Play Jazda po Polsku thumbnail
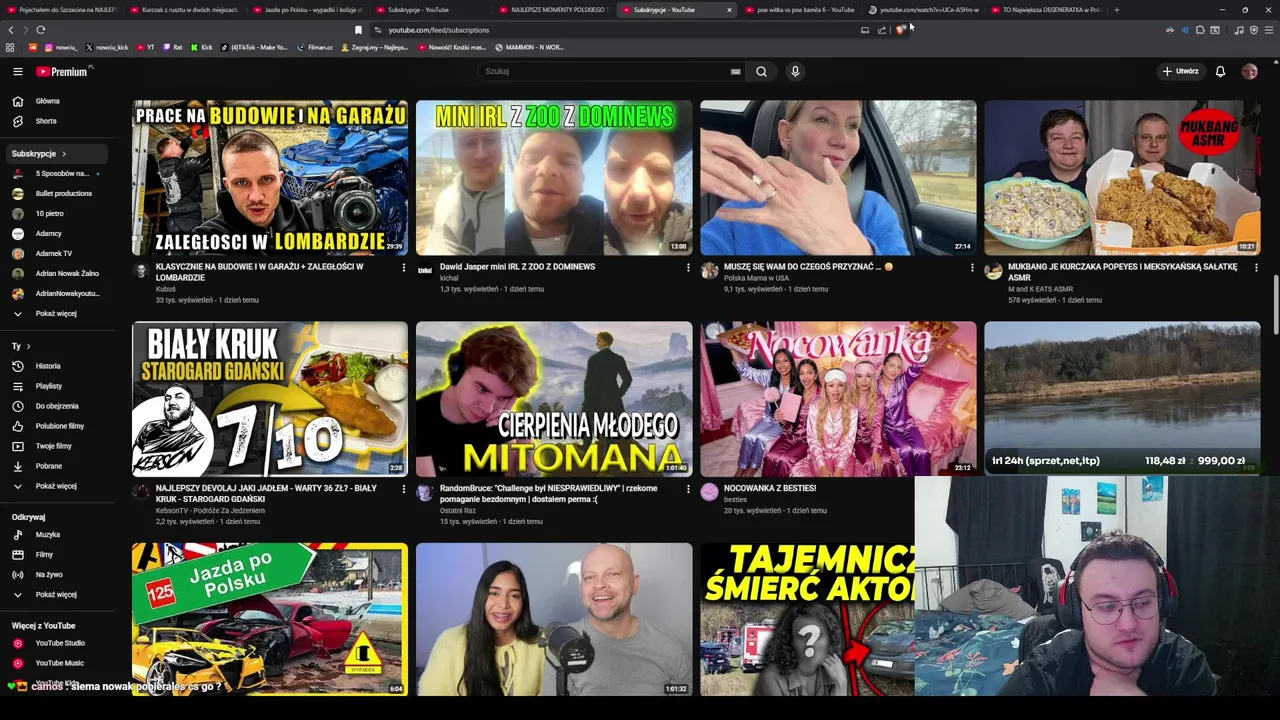 click(270, 619)
